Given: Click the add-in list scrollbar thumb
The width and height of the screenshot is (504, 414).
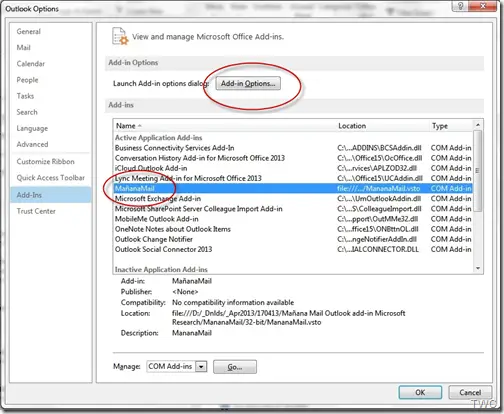Looking at the screenshot, I should 478,171.
